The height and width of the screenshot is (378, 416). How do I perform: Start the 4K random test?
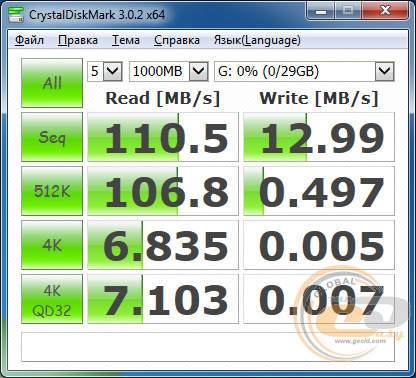(52, 245)
